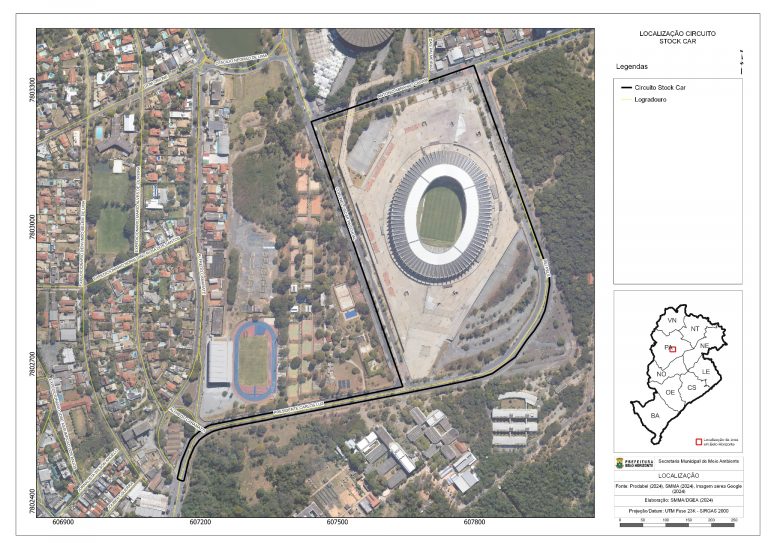Select the OE region on the inset map
Viewport: 768px width, 543px height.
(x=670, y=393)
